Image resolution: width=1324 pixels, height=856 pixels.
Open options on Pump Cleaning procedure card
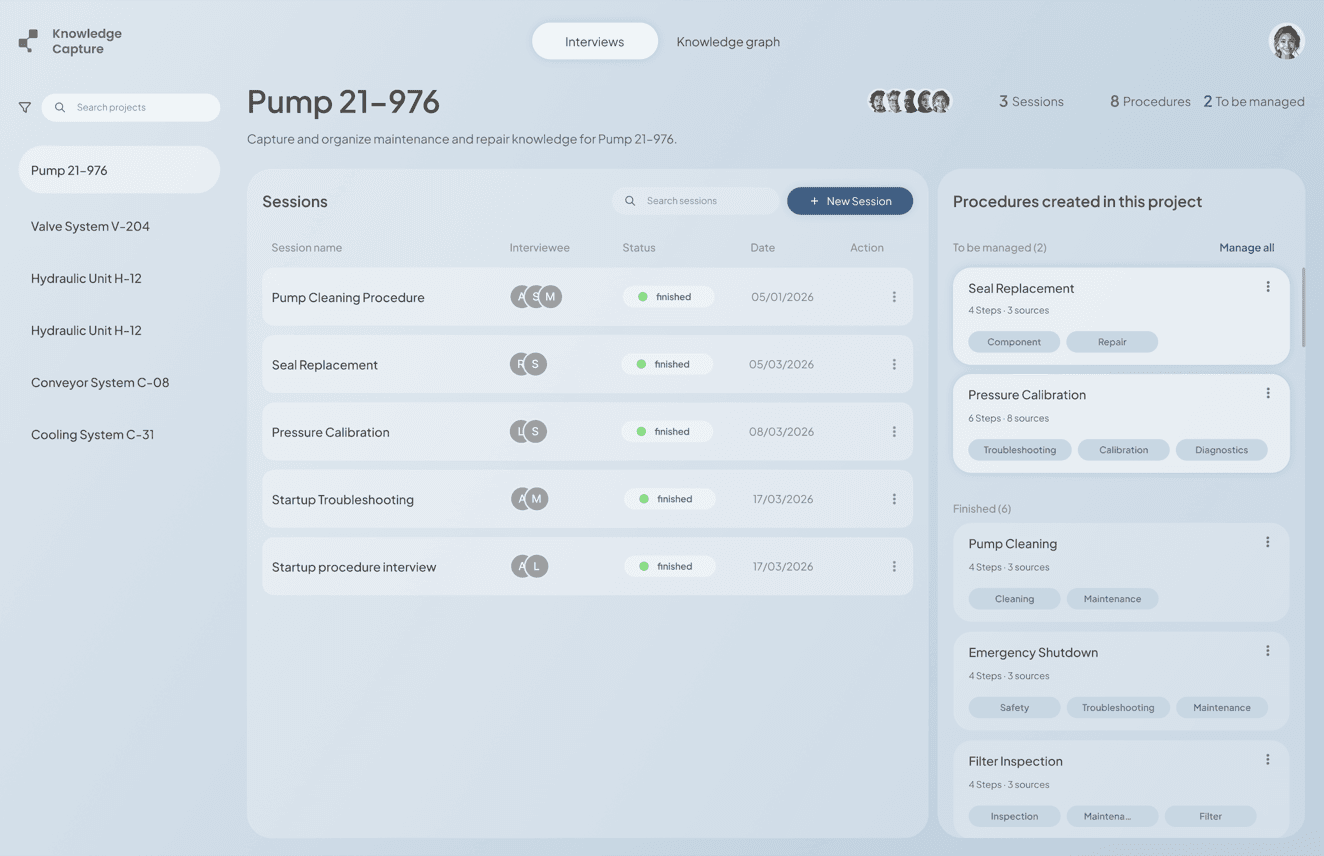[1268, 543]
